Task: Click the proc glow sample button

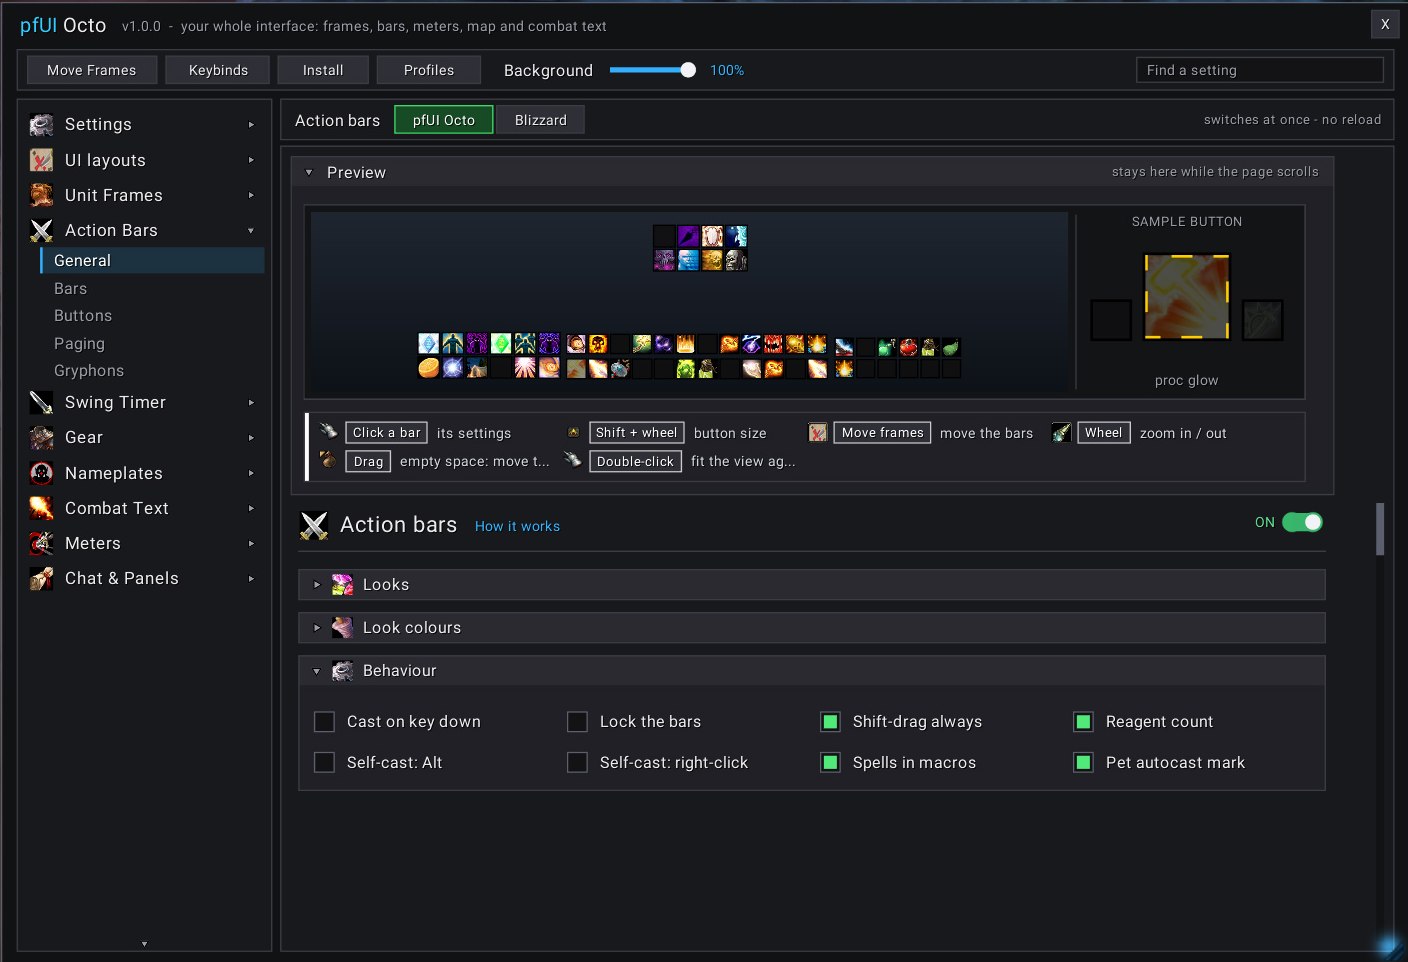Action: tap(1187, 297)
